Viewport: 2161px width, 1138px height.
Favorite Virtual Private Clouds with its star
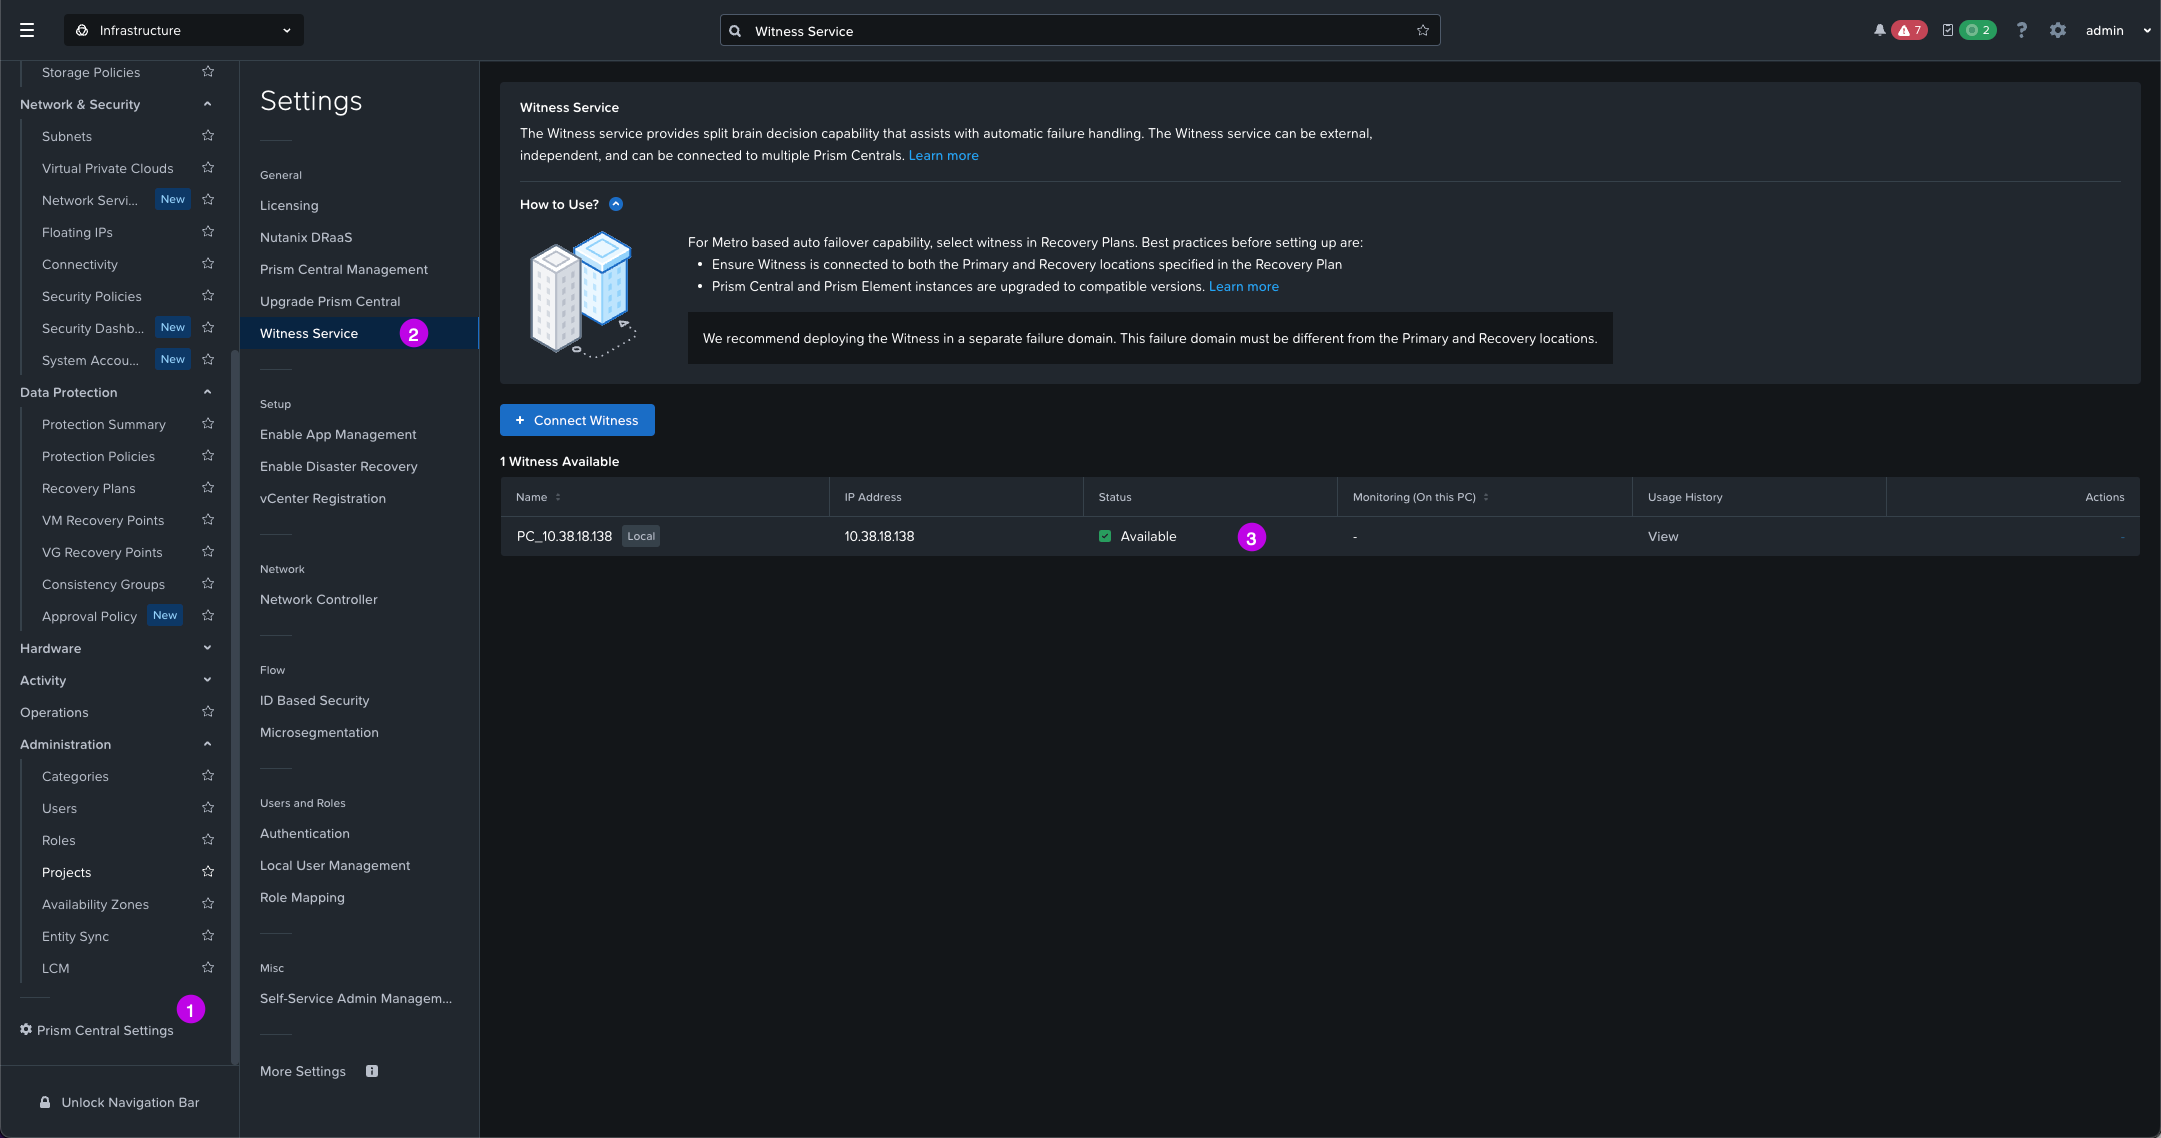point(208,168)
